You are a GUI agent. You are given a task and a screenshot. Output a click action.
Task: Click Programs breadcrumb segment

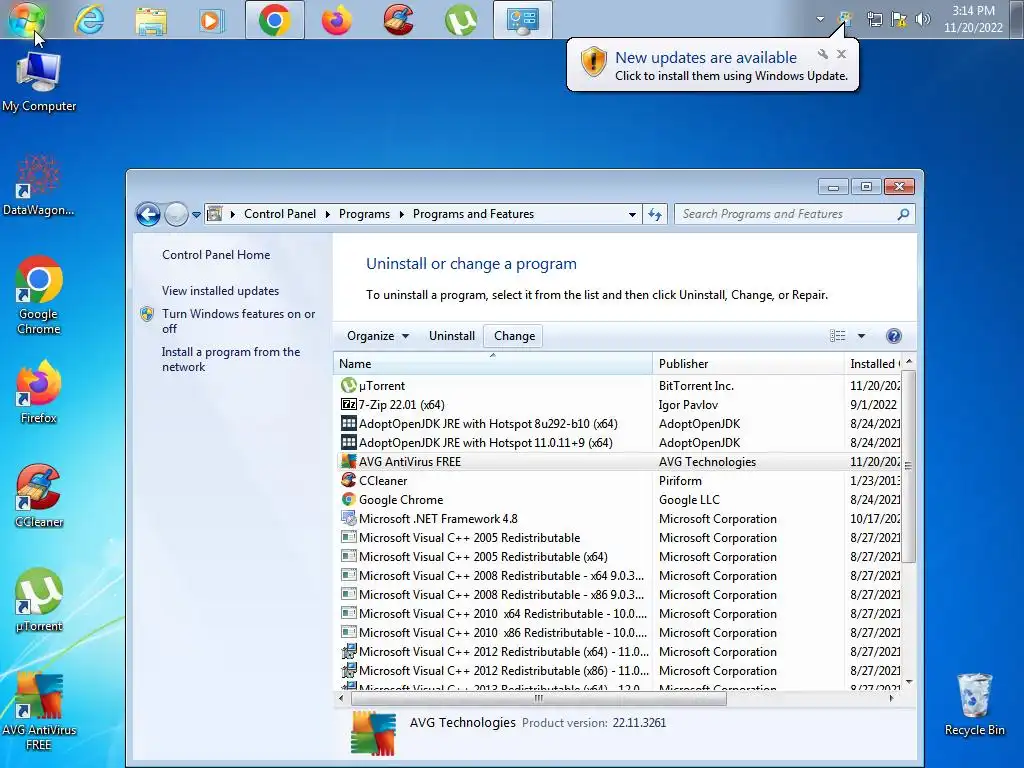[x=364, y=214]
